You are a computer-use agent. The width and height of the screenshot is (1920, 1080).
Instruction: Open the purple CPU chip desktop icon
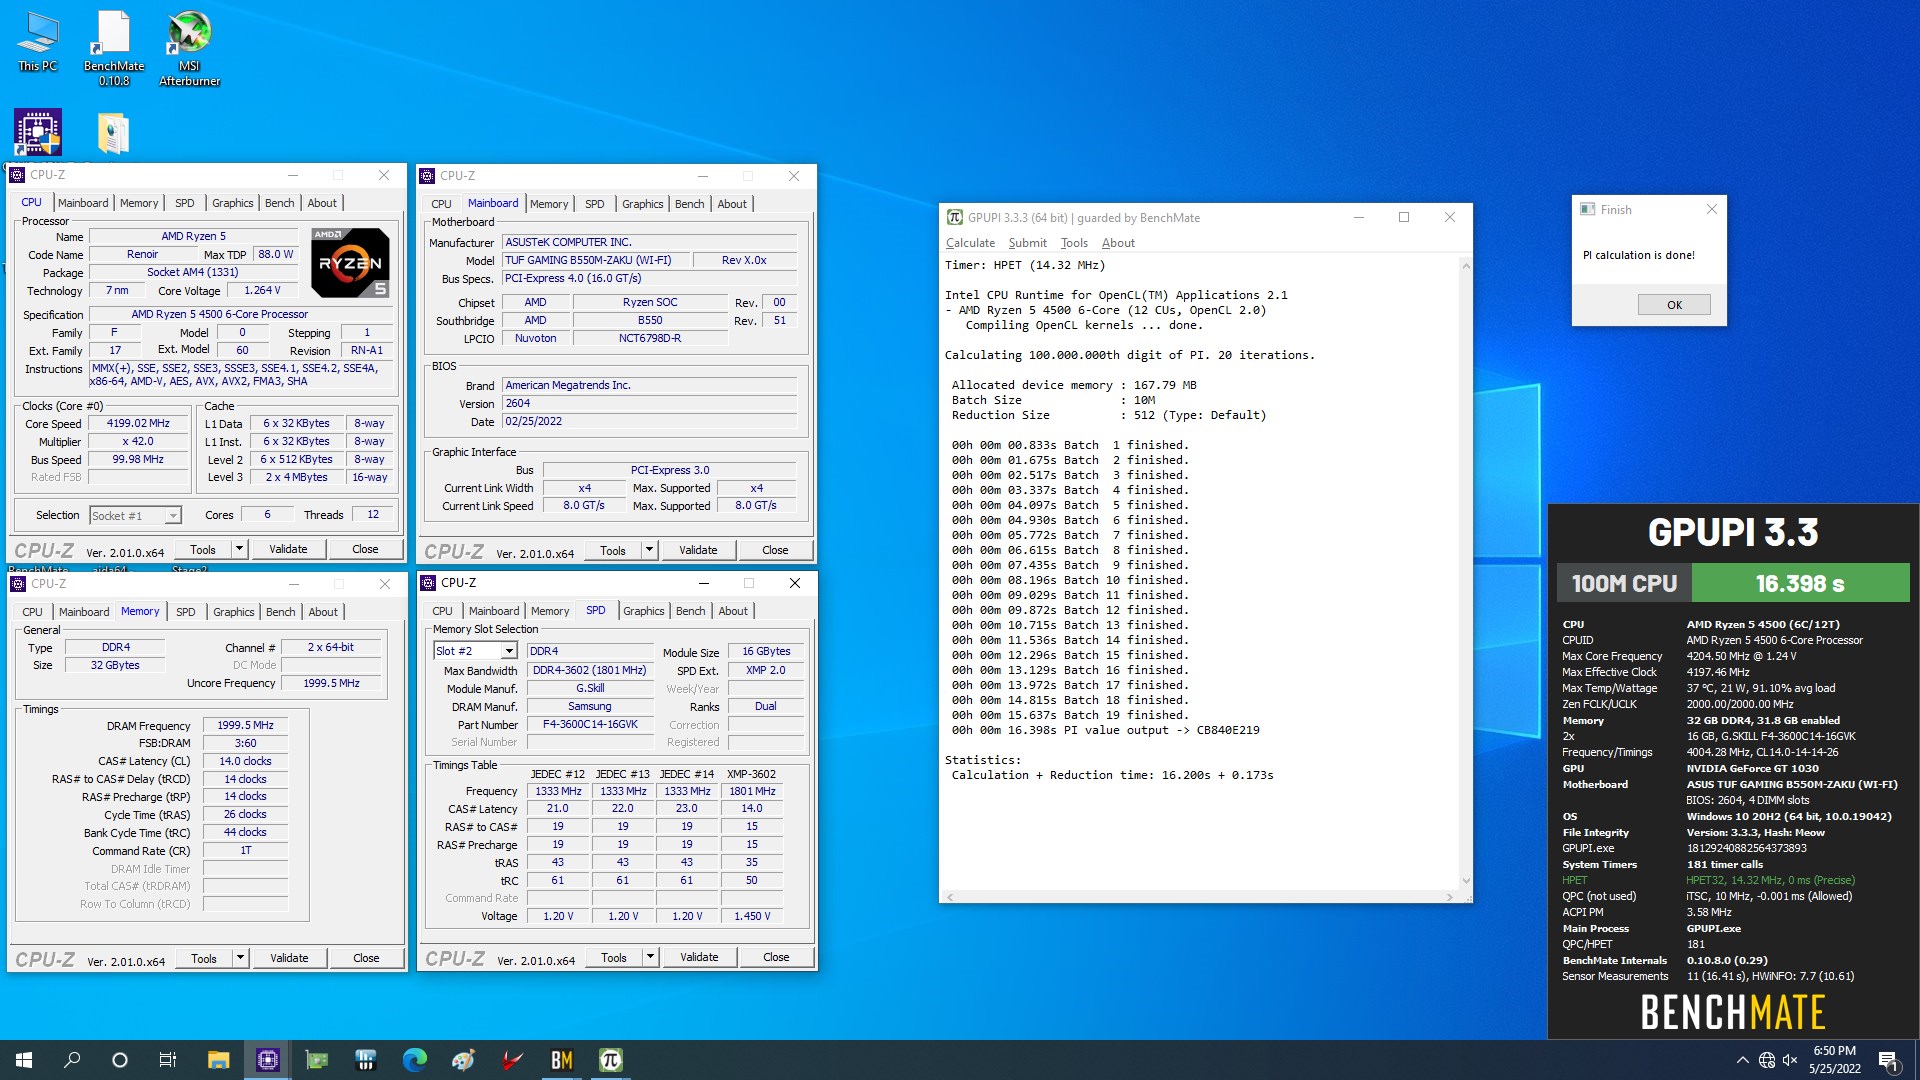point(37,132)
